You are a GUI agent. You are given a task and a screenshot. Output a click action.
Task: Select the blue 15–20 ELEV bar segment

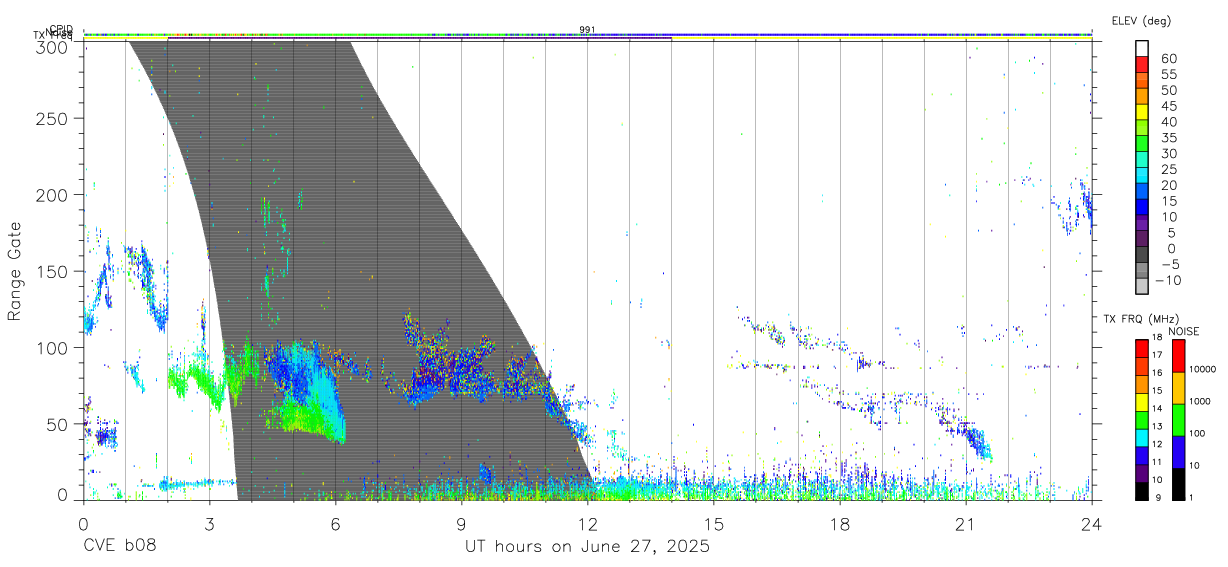tap(1142, 191)
